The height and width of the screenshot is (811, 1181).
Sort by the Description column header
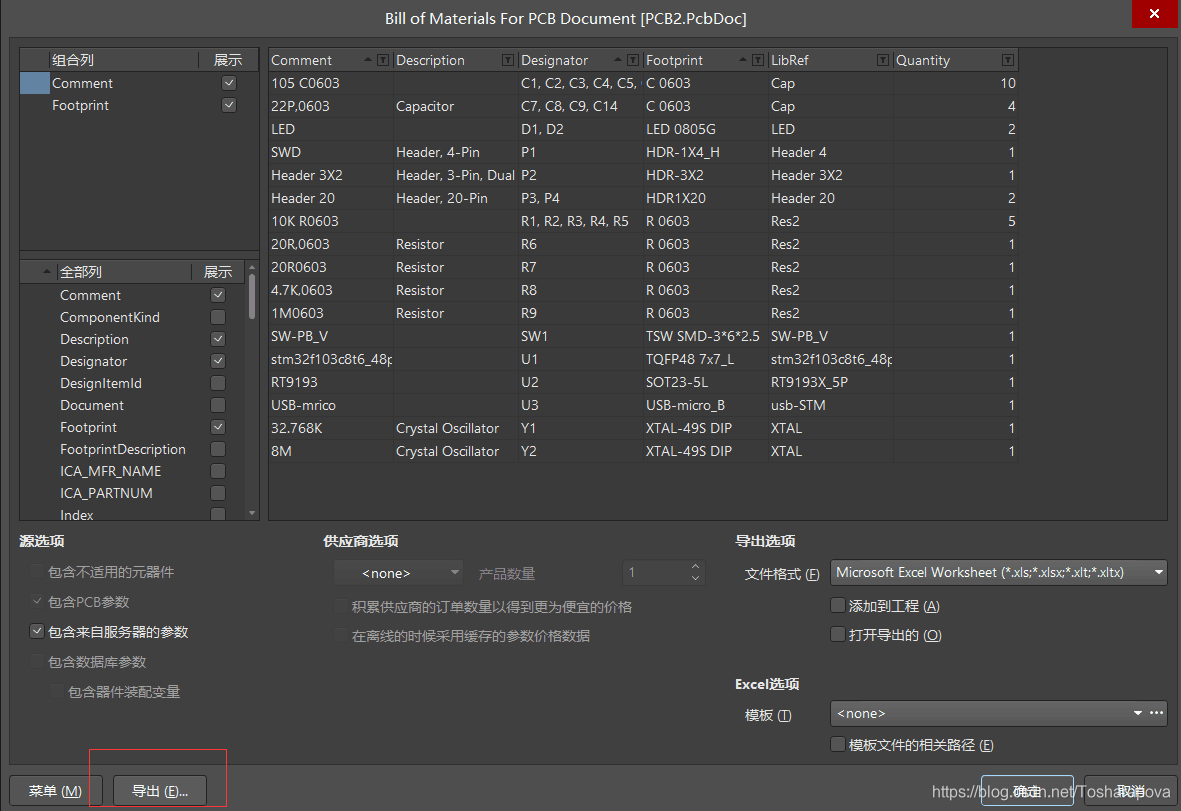click(x=430, y=60)
